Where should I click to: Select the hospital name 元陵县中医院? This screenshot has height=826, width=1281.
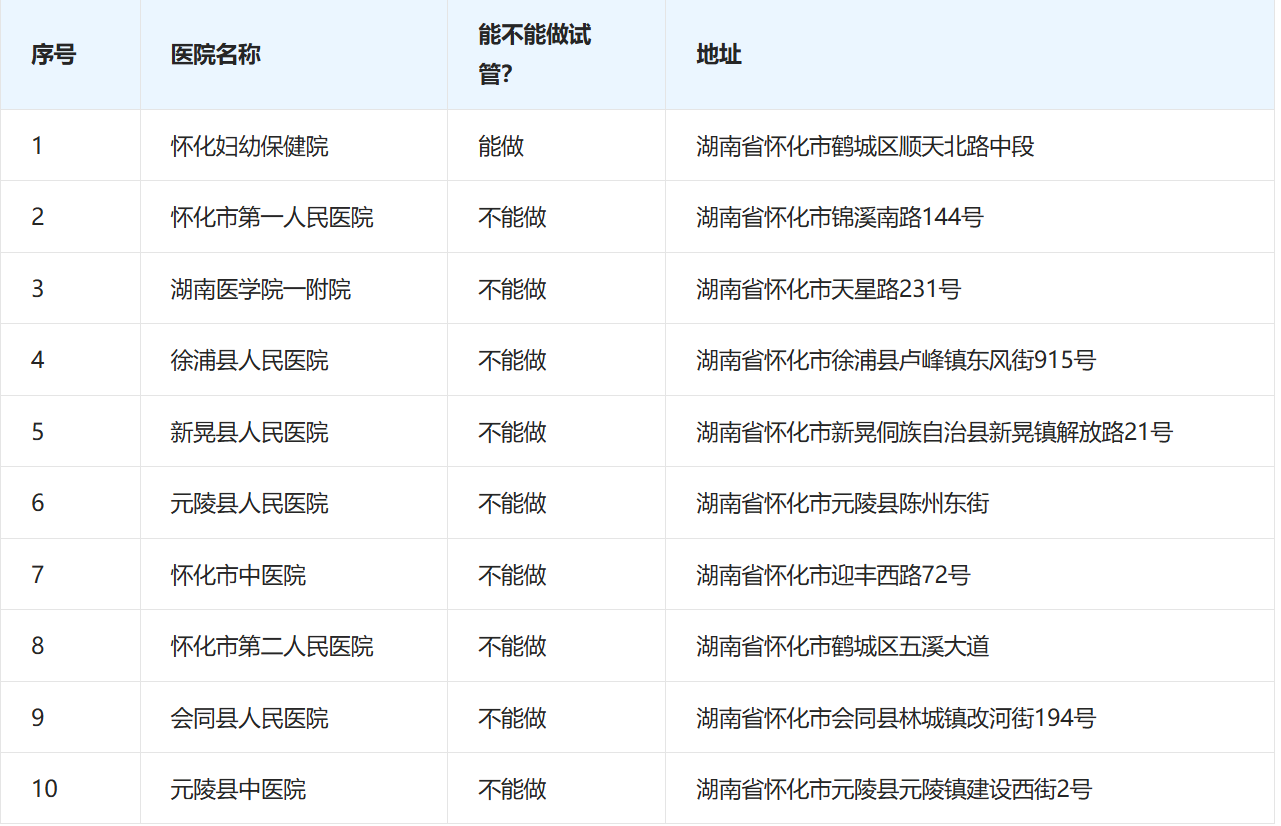point(239,789)
